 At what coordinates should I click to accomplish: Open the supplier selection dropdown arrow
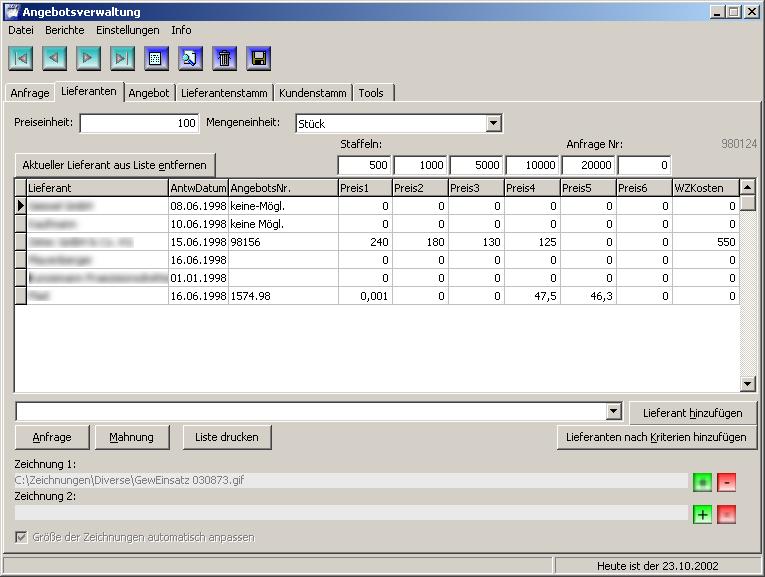(x=614, y=411)
